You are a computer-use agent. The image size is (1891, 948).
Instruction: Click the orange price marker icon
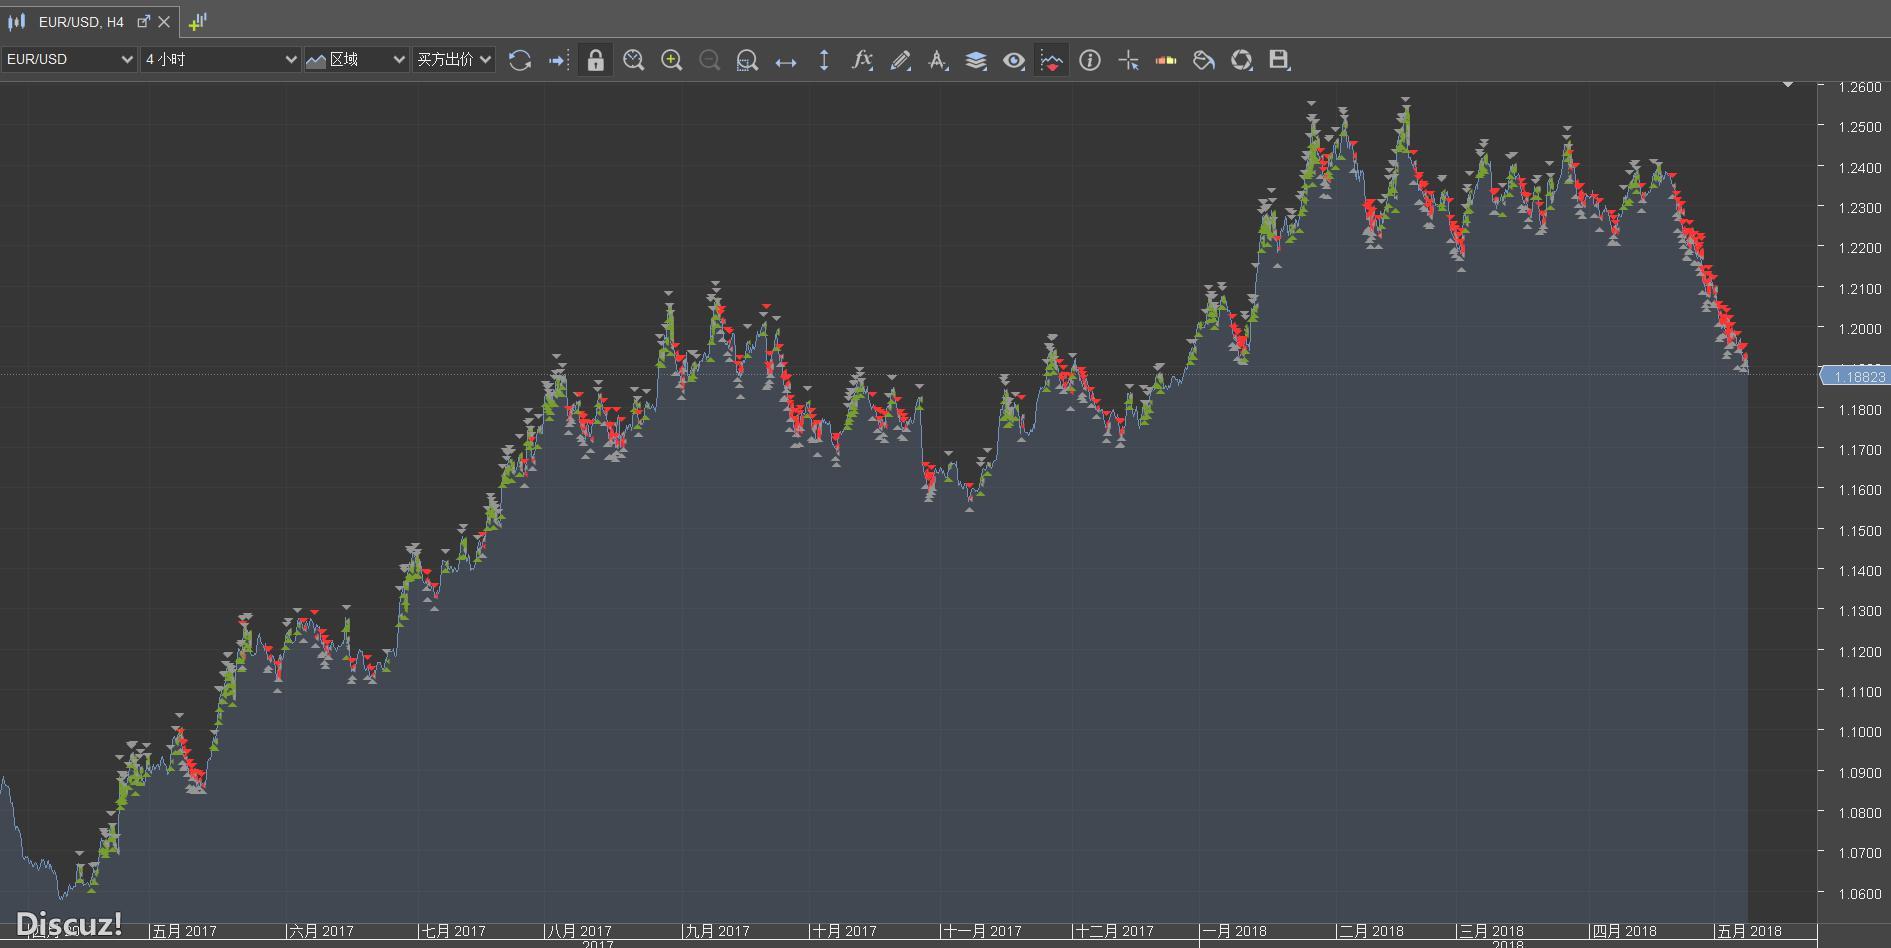pyautogui.click(x=1166, y=60)
